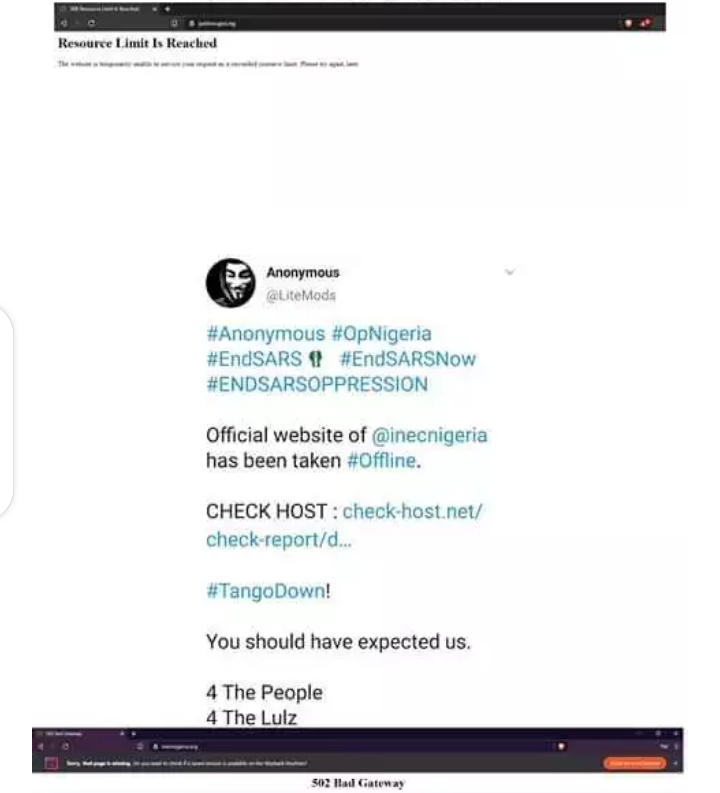Open the #ENDSARSOPPRESSION hashtag
720x793 pixels.
tap(317, 384)
